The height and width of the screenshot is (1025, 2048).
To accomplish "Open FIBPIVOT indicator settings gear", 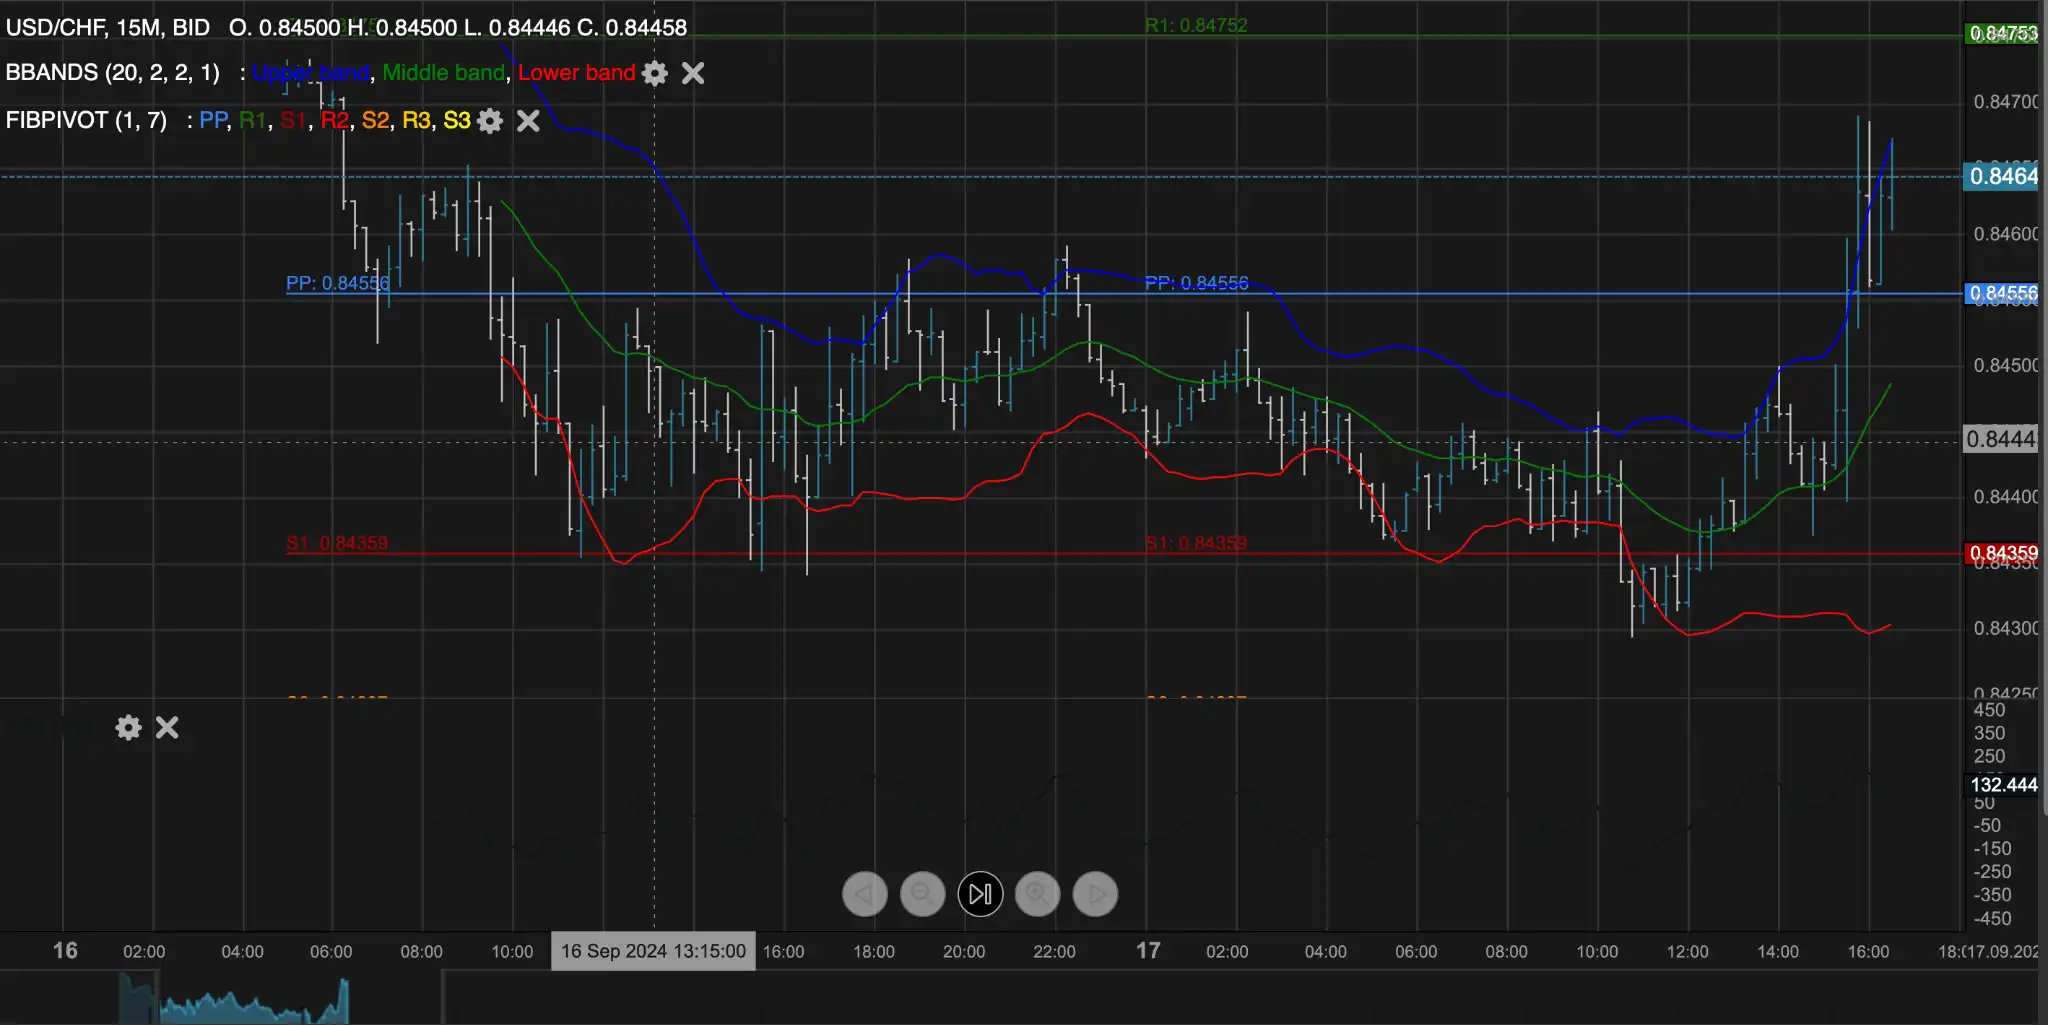I will click(x=490, y=121).
